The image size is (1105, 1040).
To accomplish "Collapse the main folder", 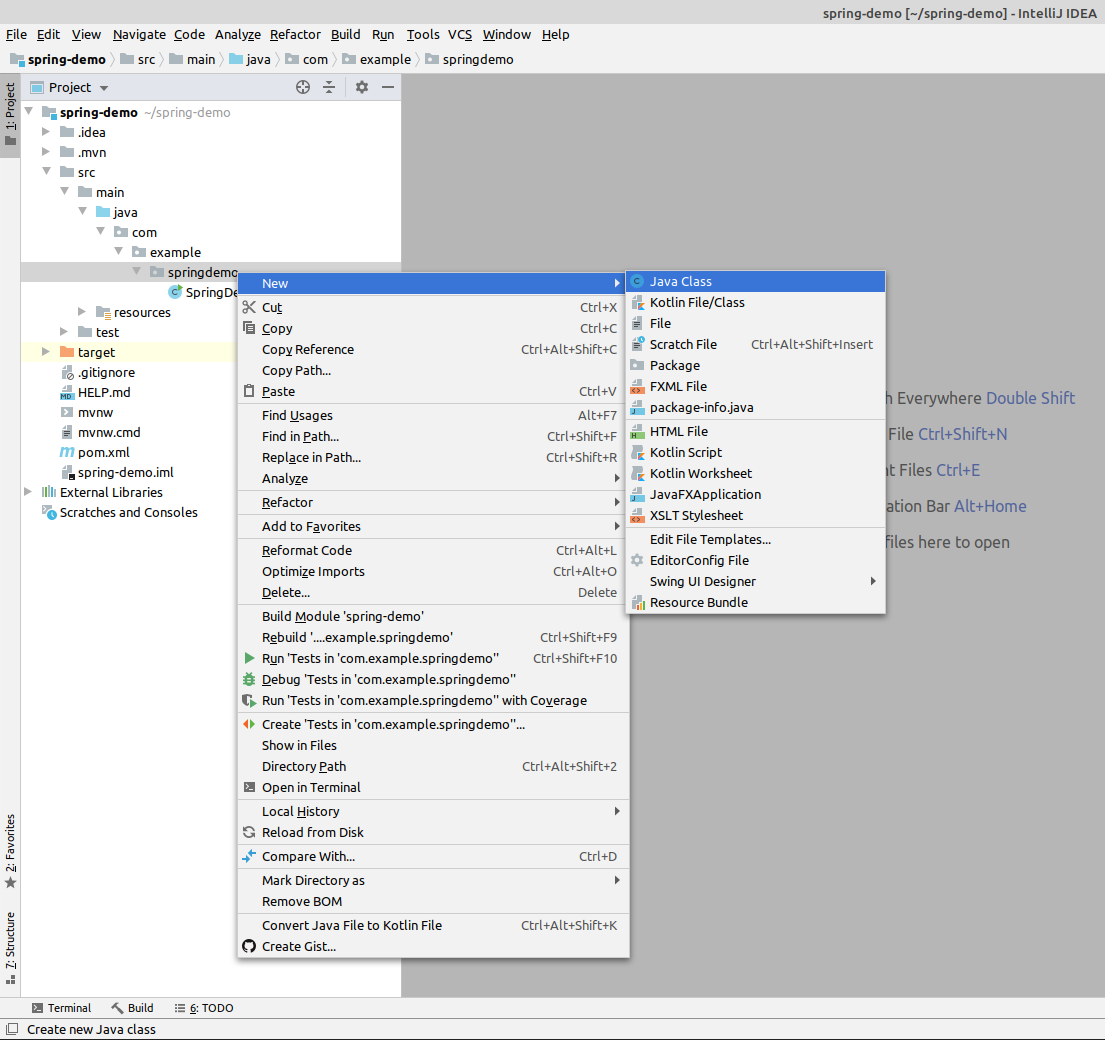I will (x=65, y=192).
